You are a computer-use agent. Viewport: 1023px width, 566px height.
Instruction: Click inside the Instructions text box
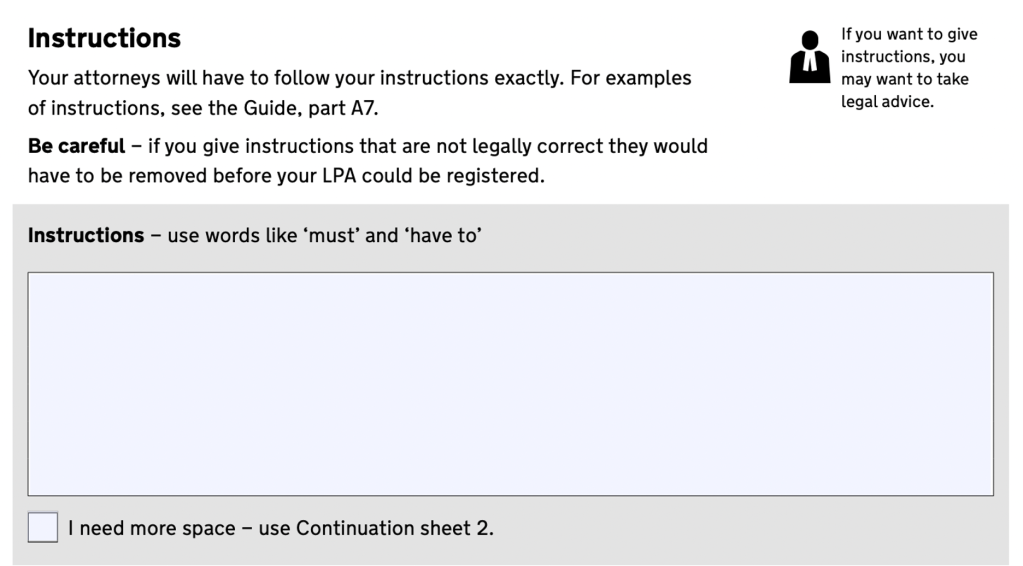click(x=510, y=383)
